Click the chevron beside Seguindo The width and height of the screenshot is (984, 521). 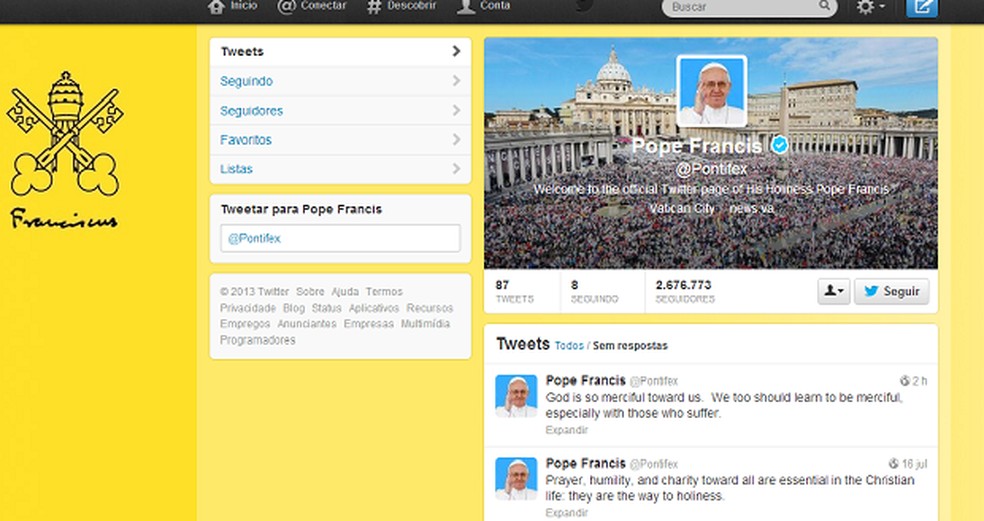click(456, 81)
